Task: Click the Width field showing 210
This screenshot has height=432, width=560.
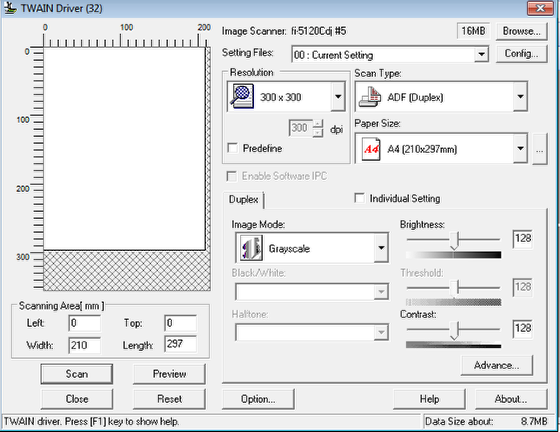Action: [x=84, y=345]
